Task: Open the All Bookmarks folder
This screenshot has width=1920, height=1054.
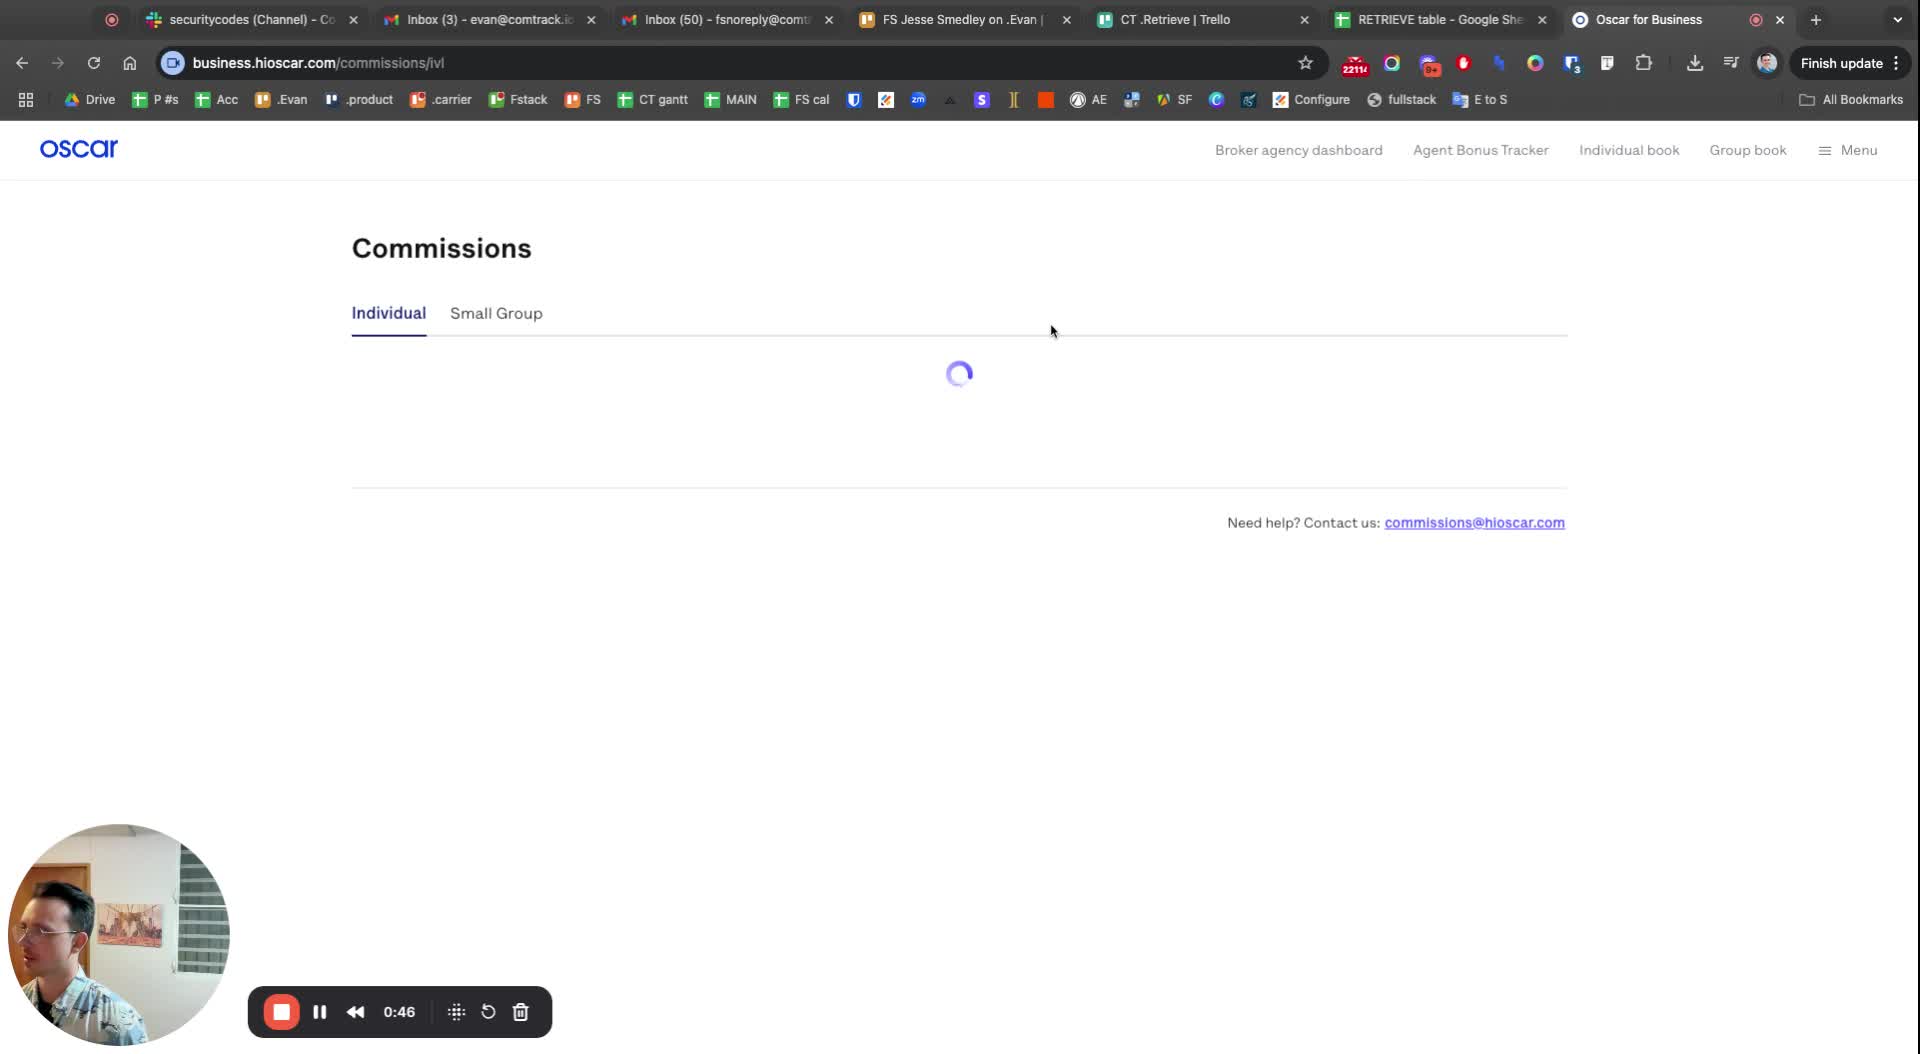Action: [1851, 100]
